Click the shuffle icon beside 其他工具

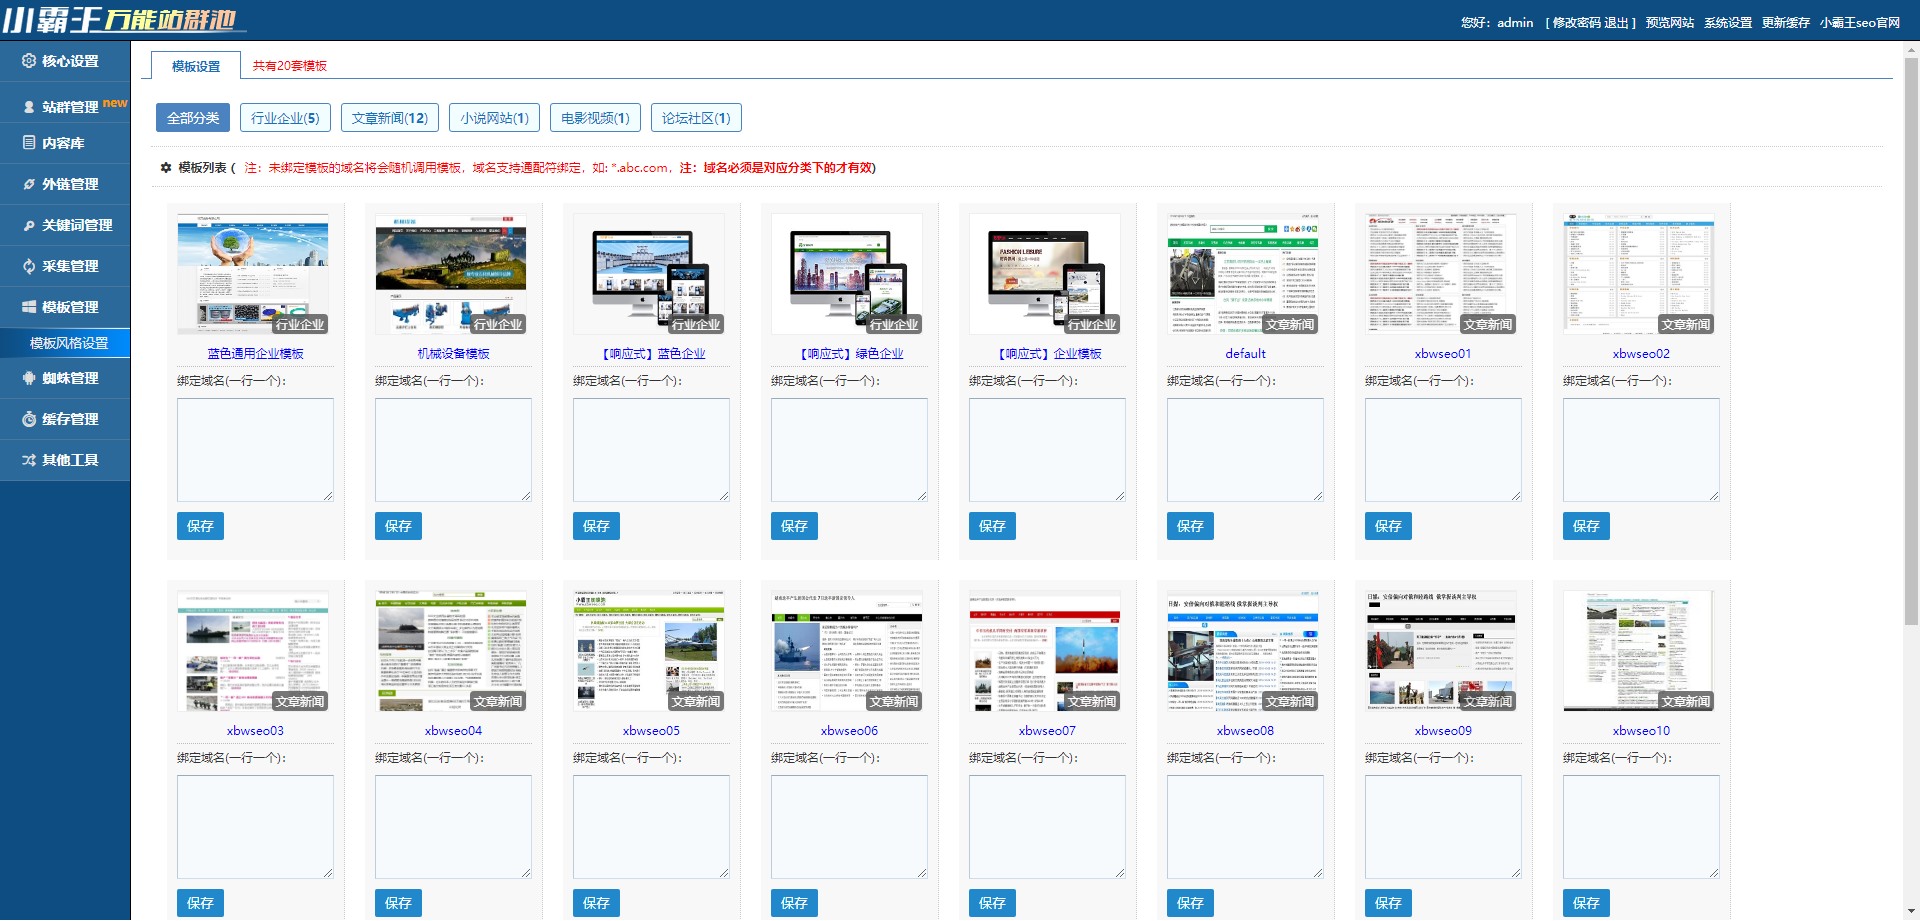(x=29, y=460)
